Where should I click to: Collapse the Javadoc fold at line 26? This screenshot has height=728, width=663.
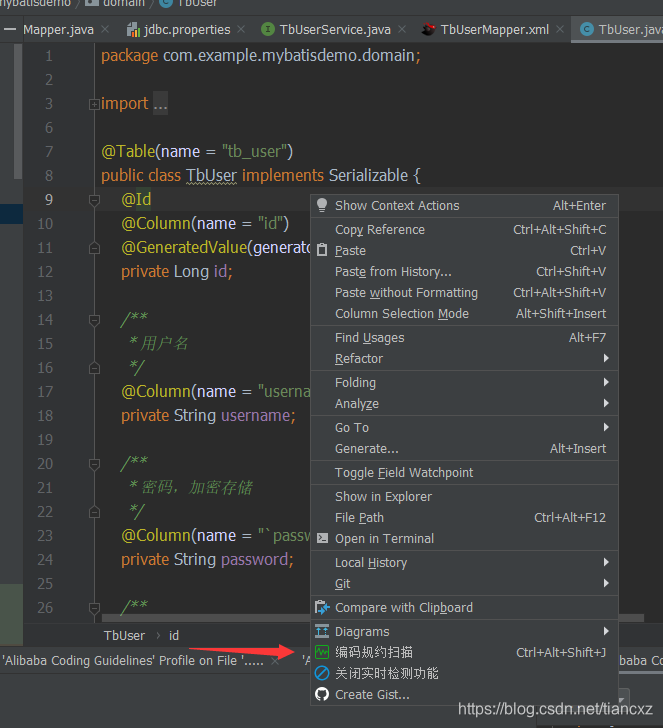click(94, 608)
